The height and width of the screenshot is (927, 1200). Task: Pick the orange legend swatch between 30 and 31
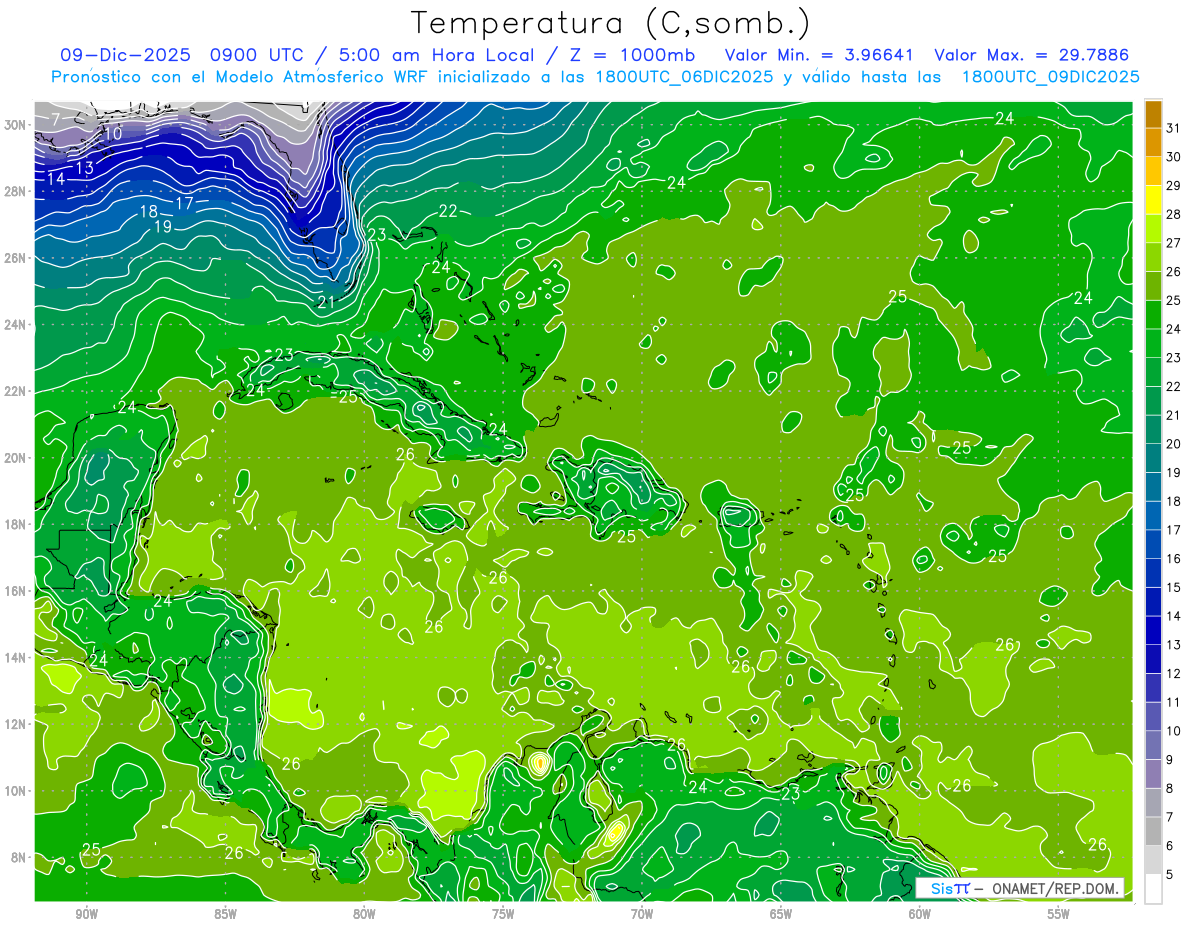(1153, 143)
